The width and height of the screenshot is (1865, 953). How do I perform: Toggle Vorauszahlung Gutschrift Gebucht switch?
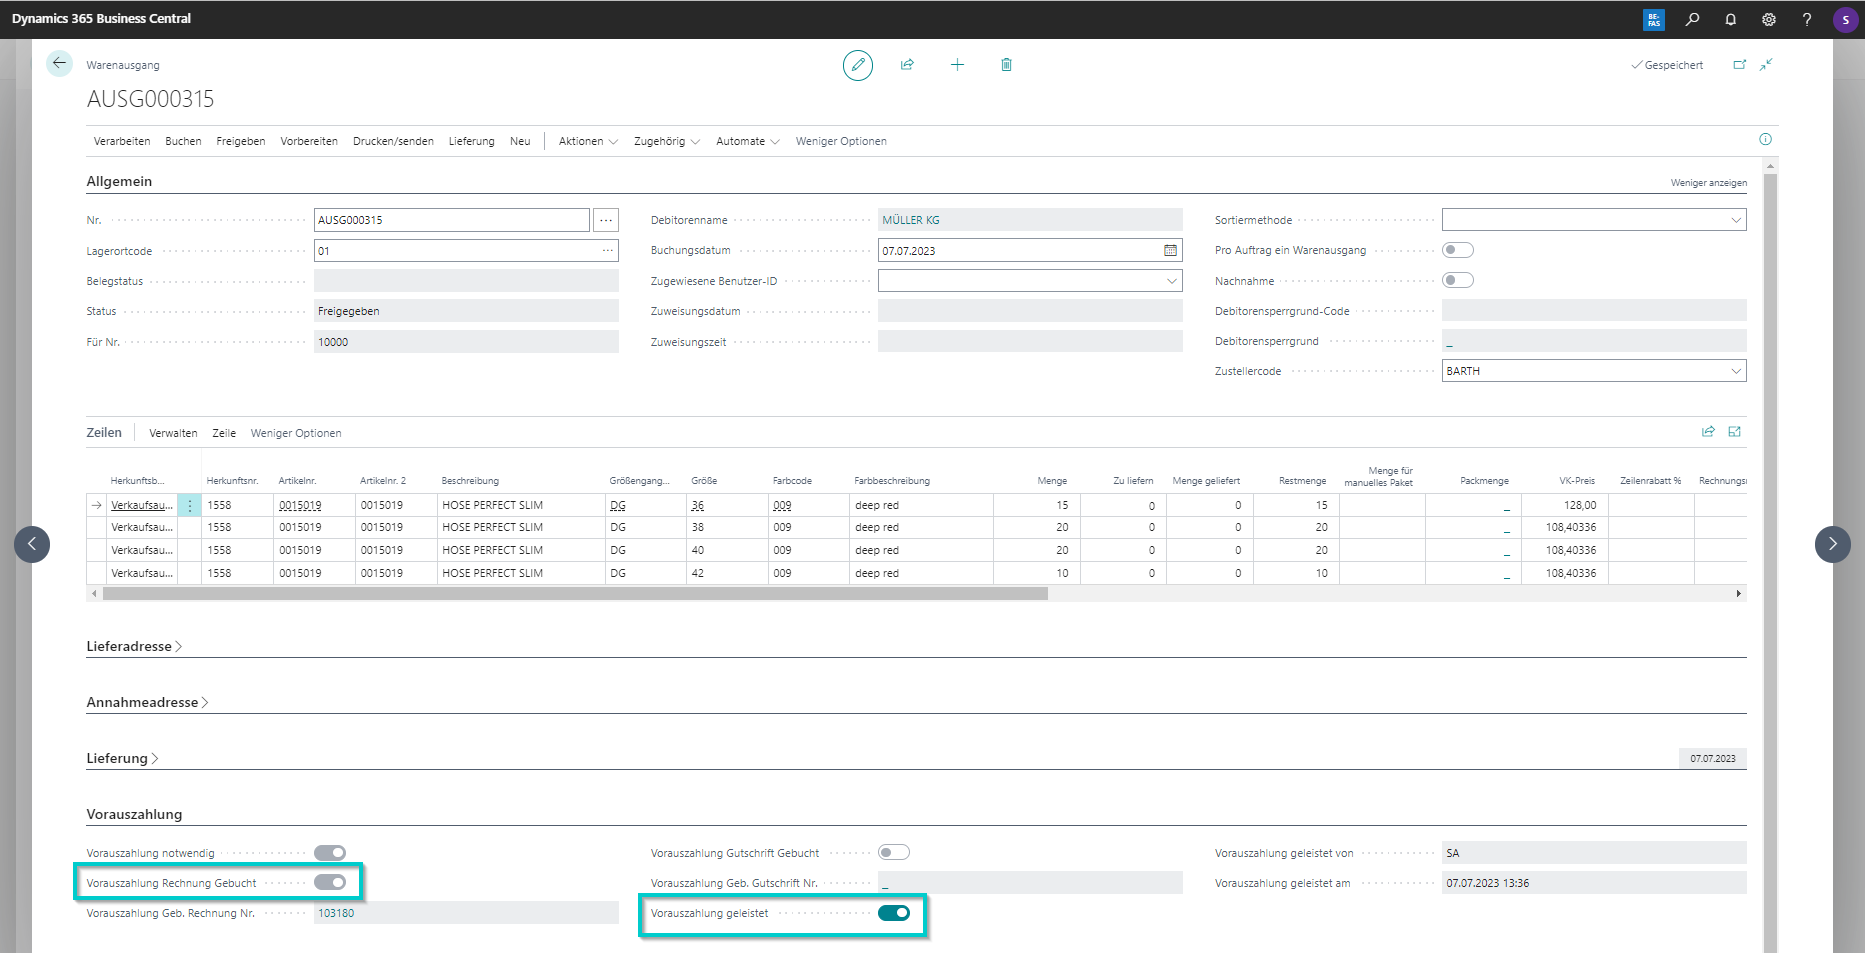tap(893, 853)
